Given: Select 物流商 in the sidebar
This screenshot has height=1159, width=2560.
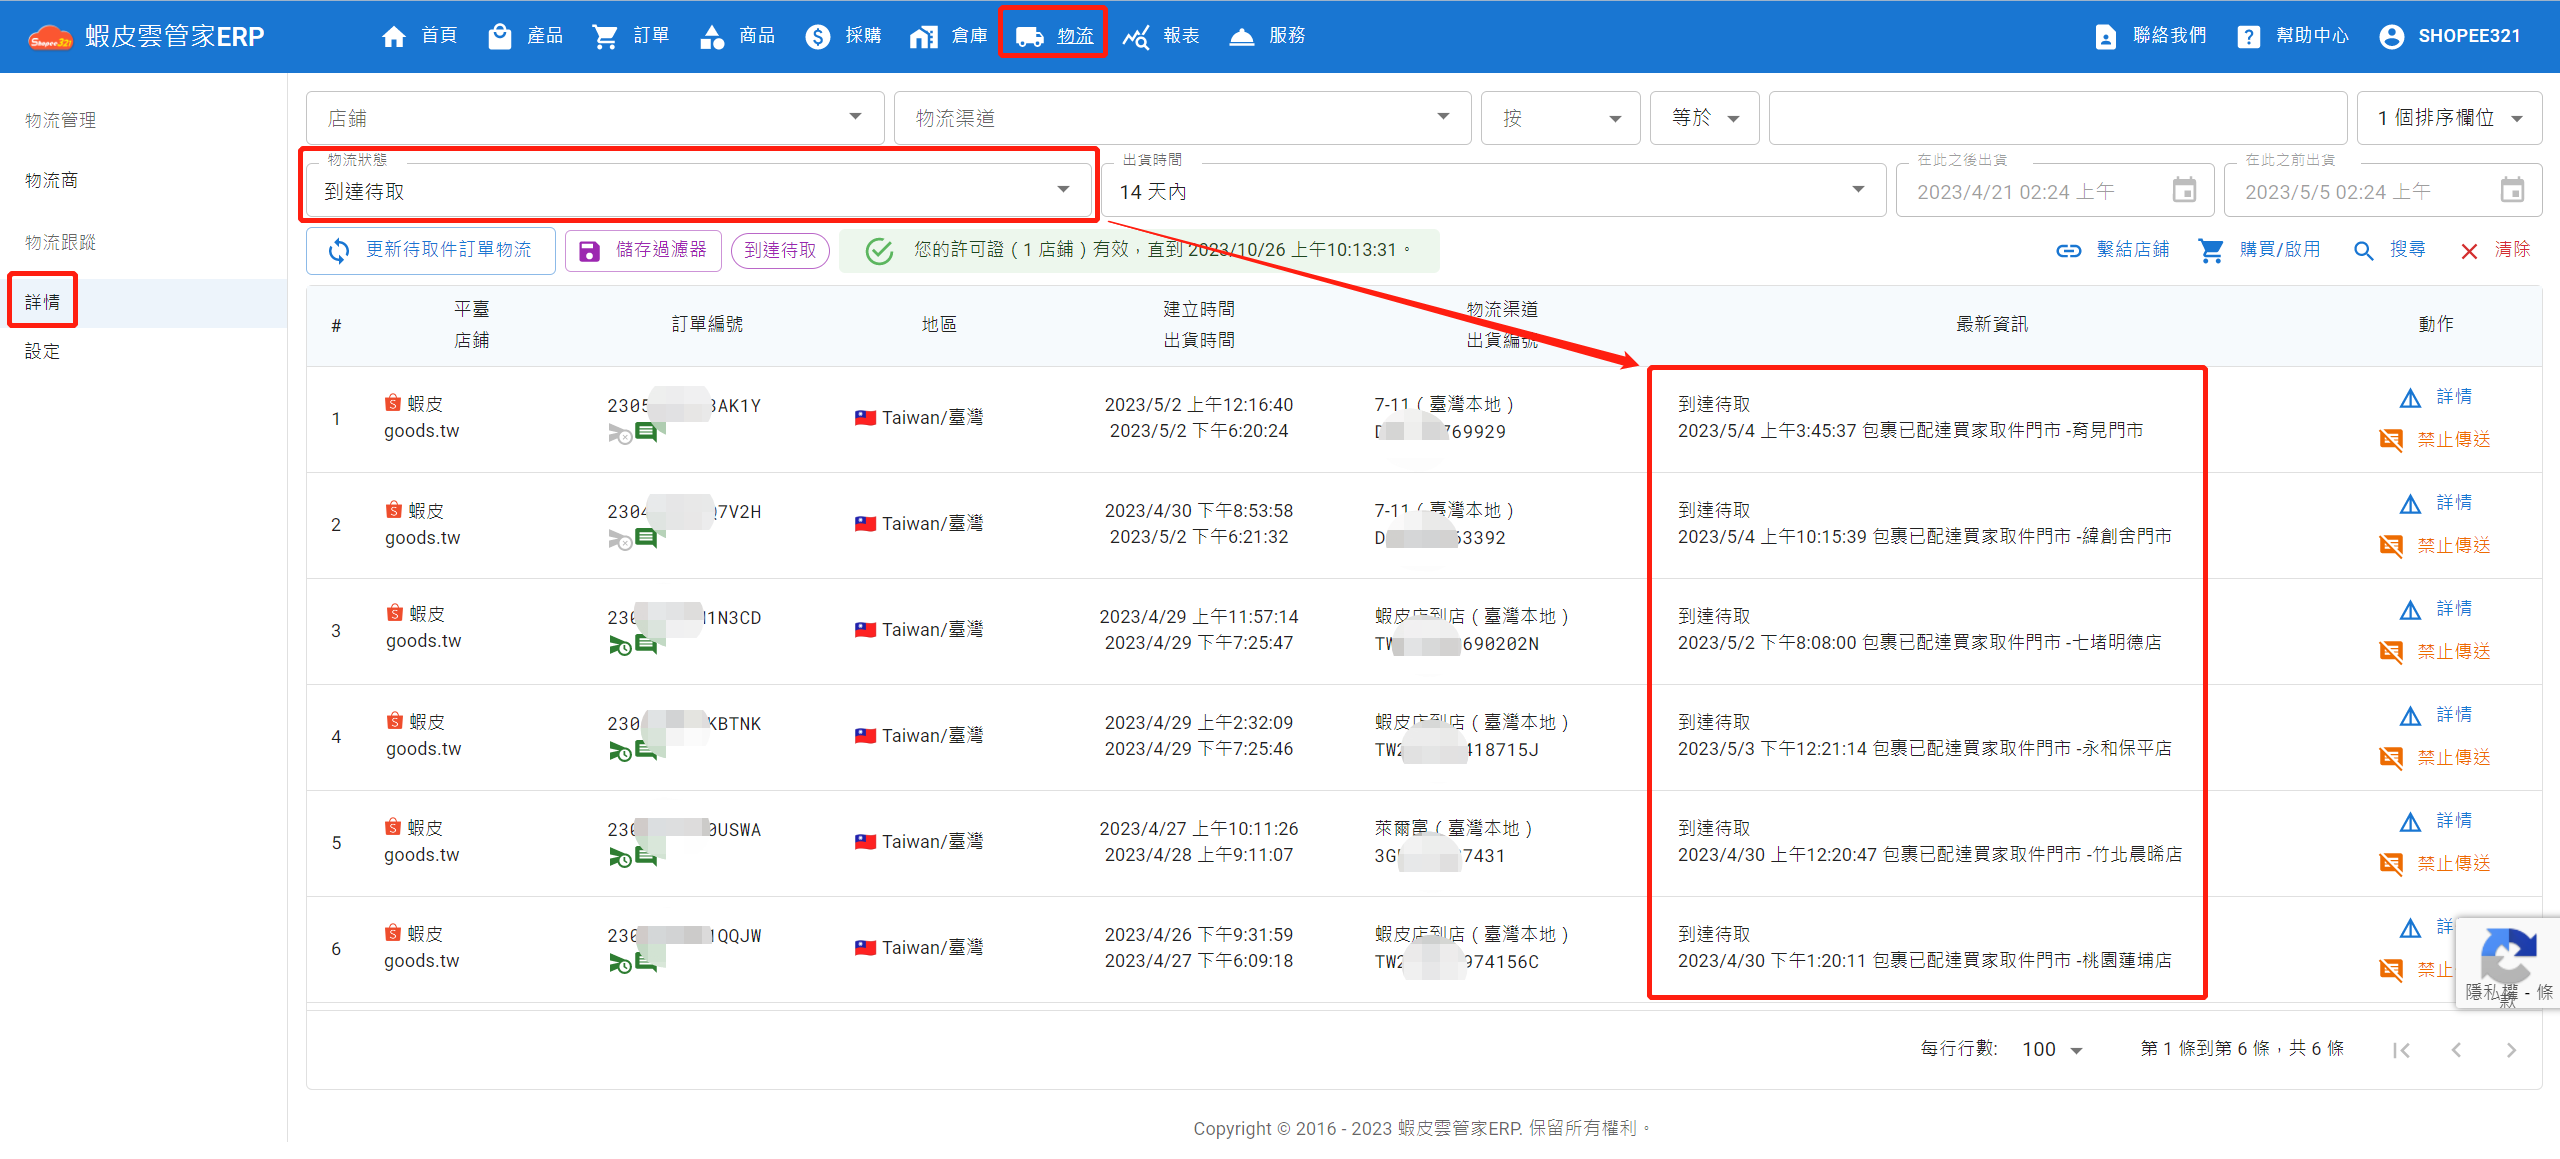Looking at the screenshot, I should tap(52, 180).
